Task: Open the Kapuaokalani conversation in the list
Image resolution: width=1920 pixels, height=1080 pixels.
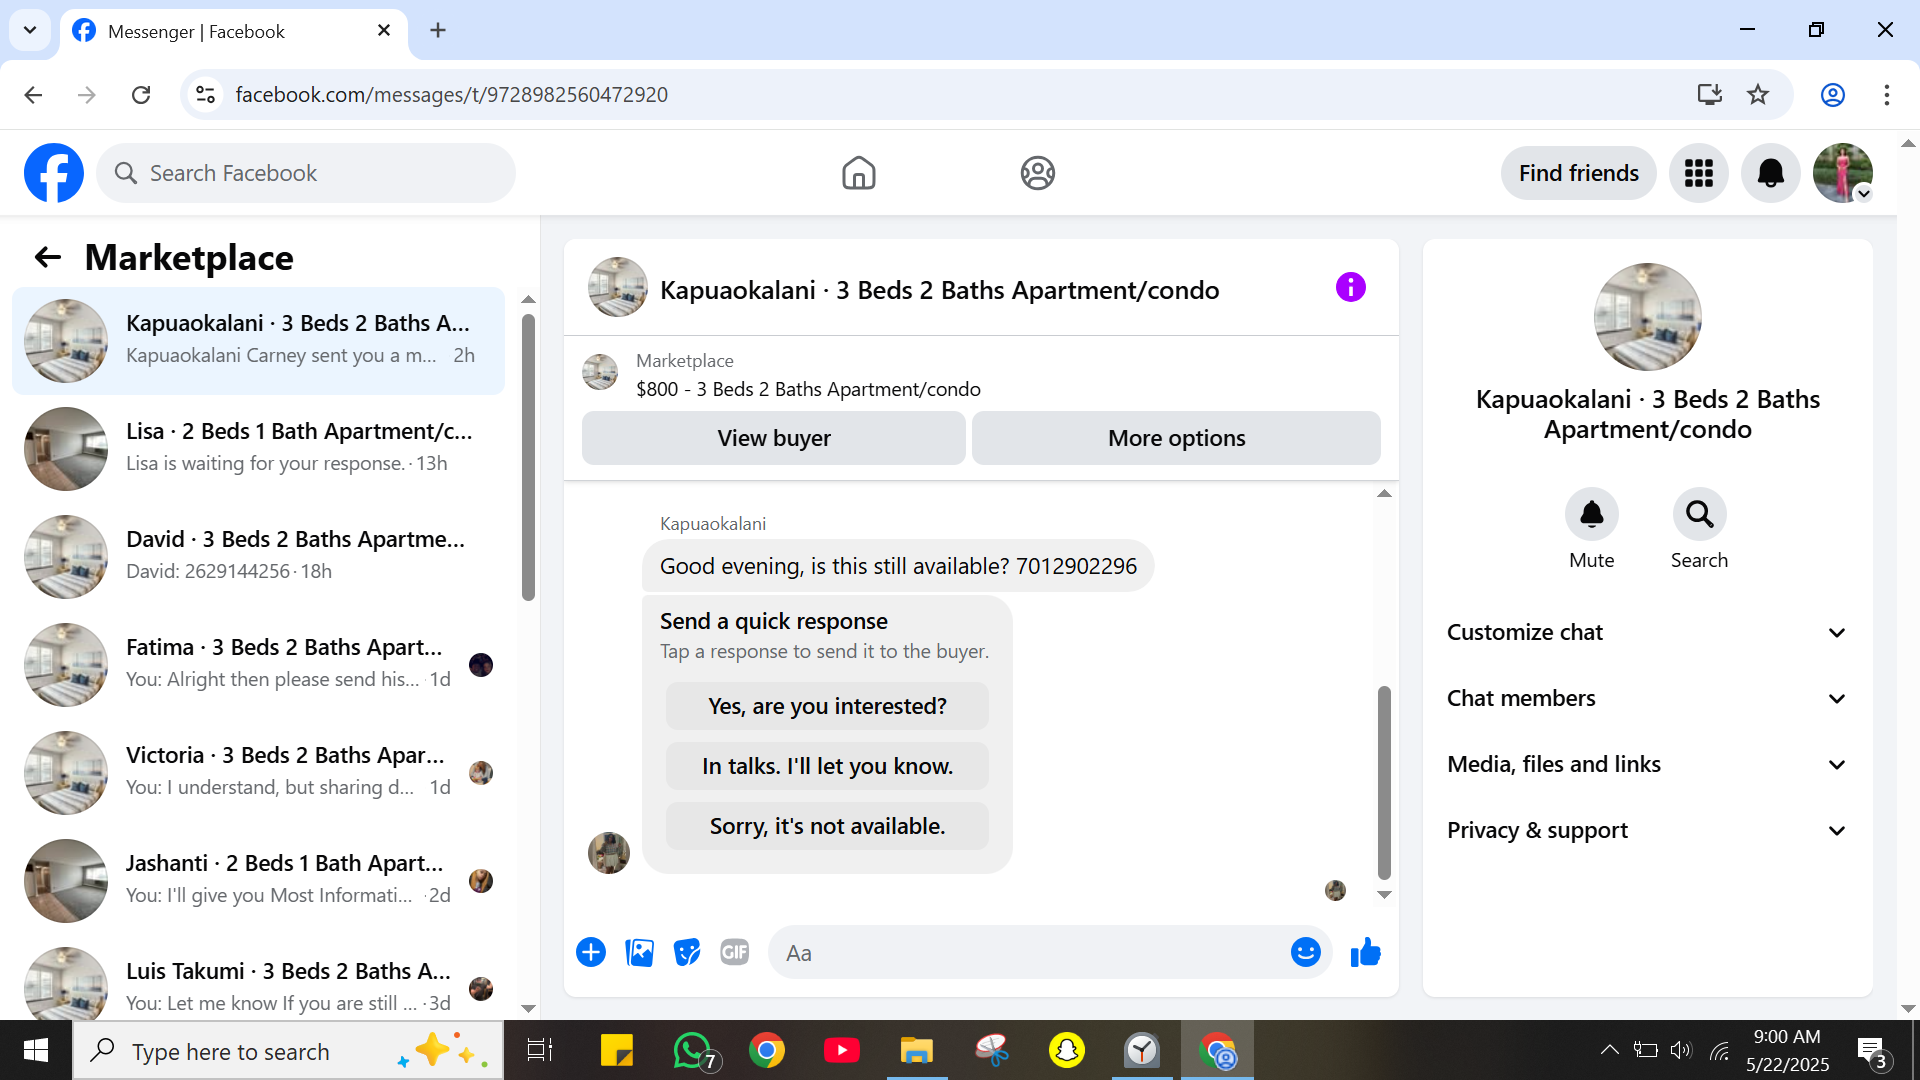Action: click(258, 340)
